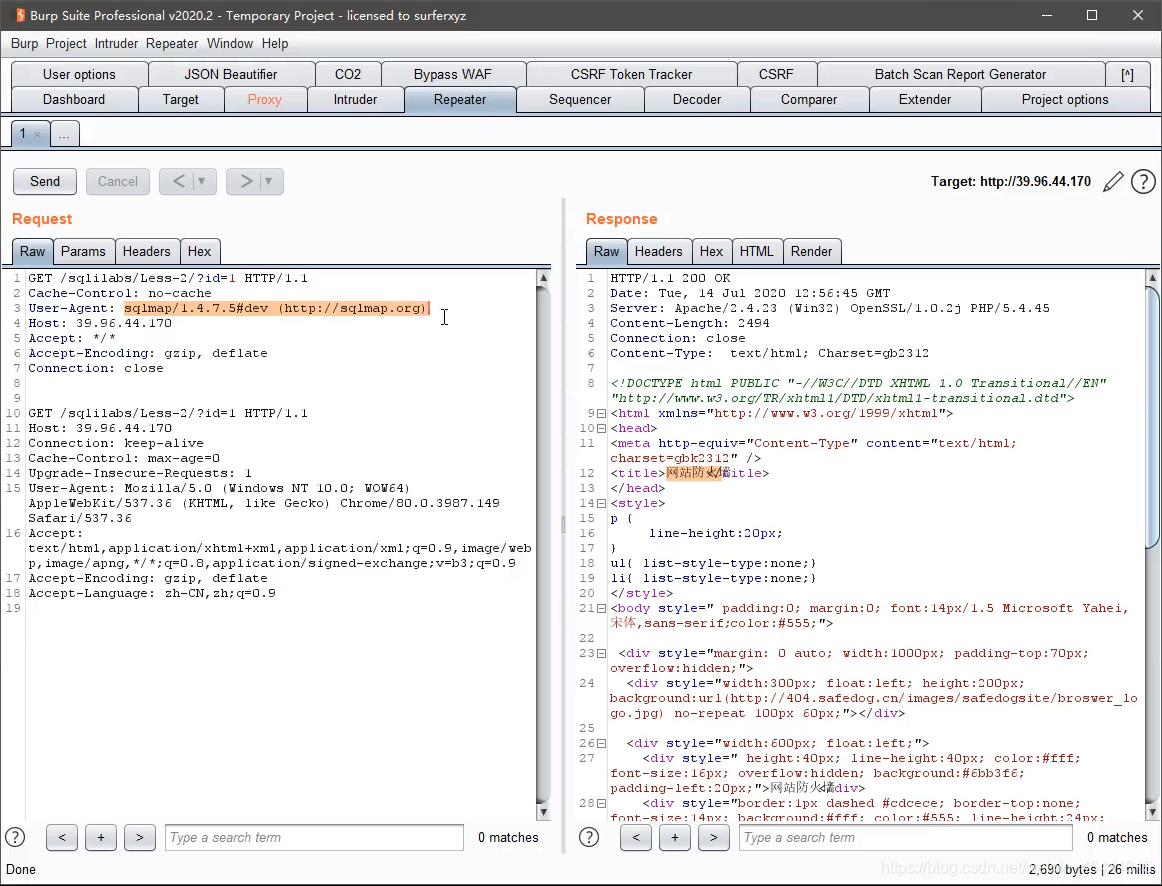This screenshot has width=1162, height=886.
Task: Focus the response search term field
Action: pyautogui.click(x=906, y=837)
